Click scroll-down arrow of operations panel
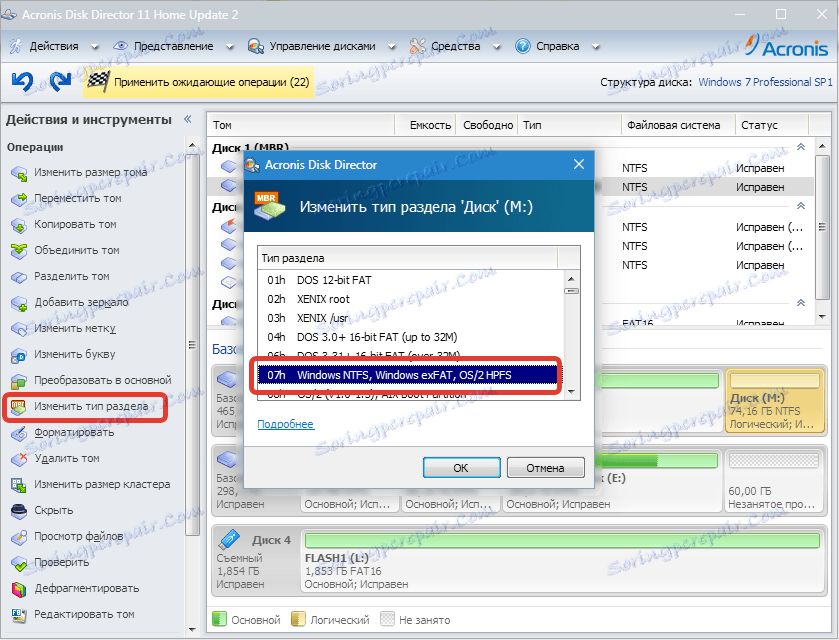 (193, 630)
